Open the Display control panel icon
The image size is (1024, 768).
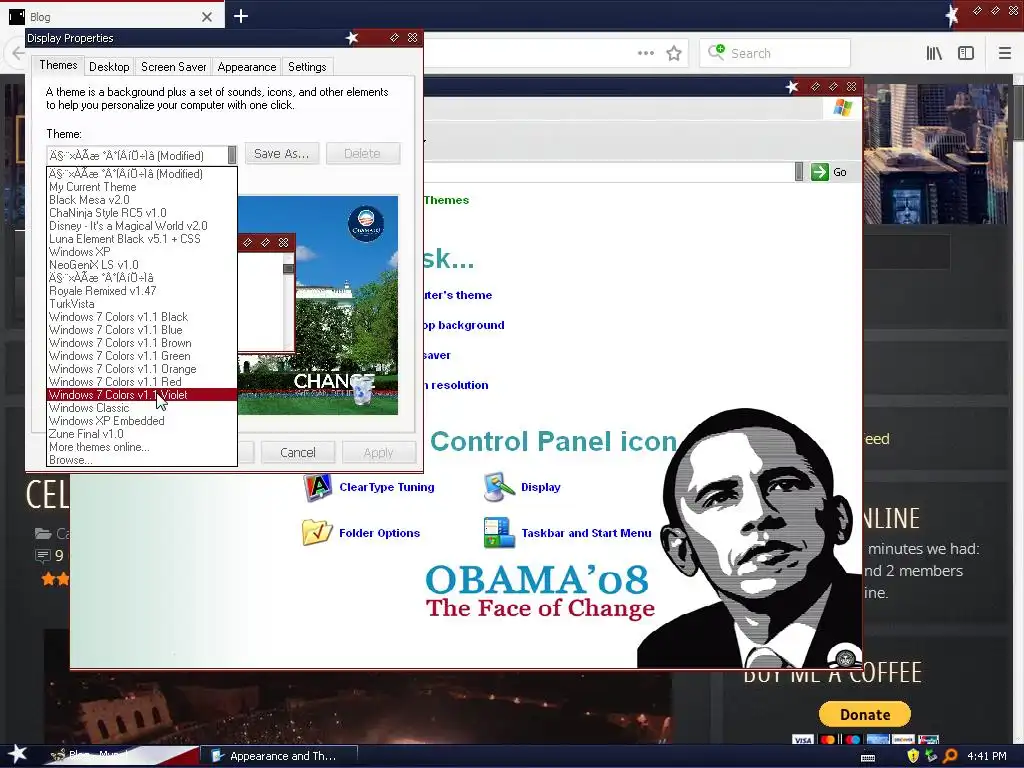tap(498, 487)
